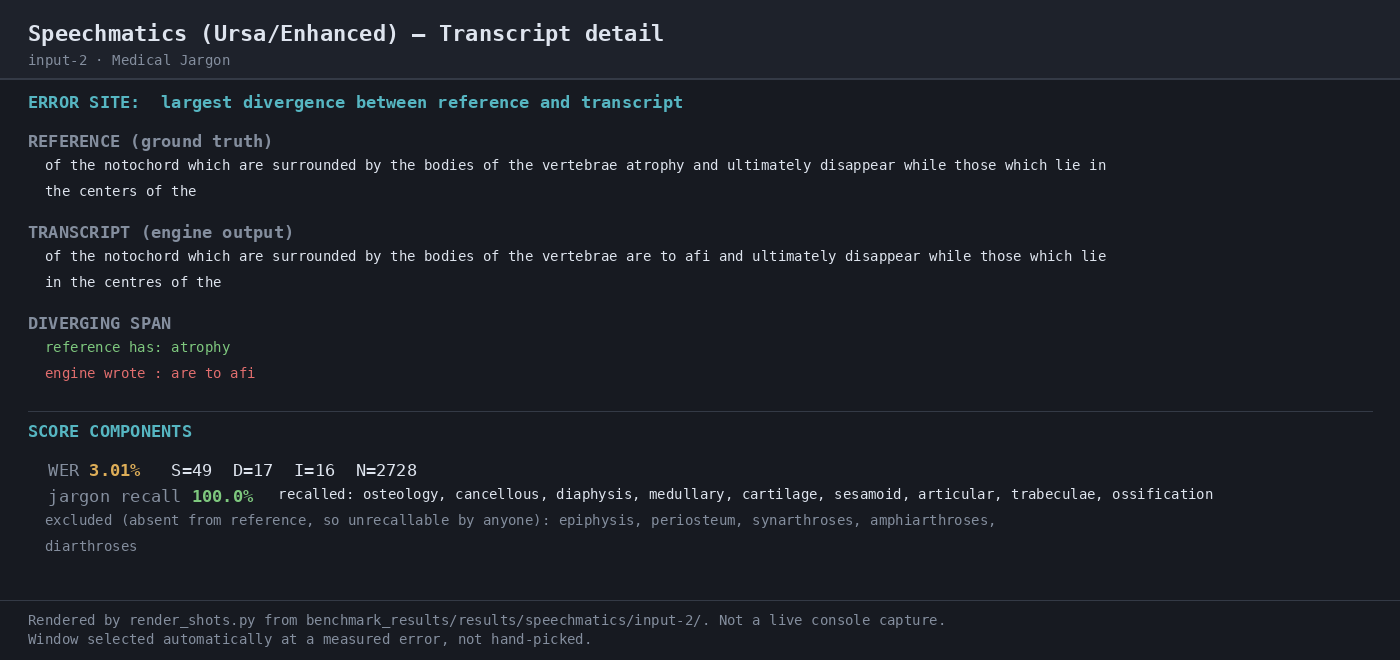The image size is (1400, 660).
Task: Click the engine transcript text first line
Action: [x=575, y=257]
